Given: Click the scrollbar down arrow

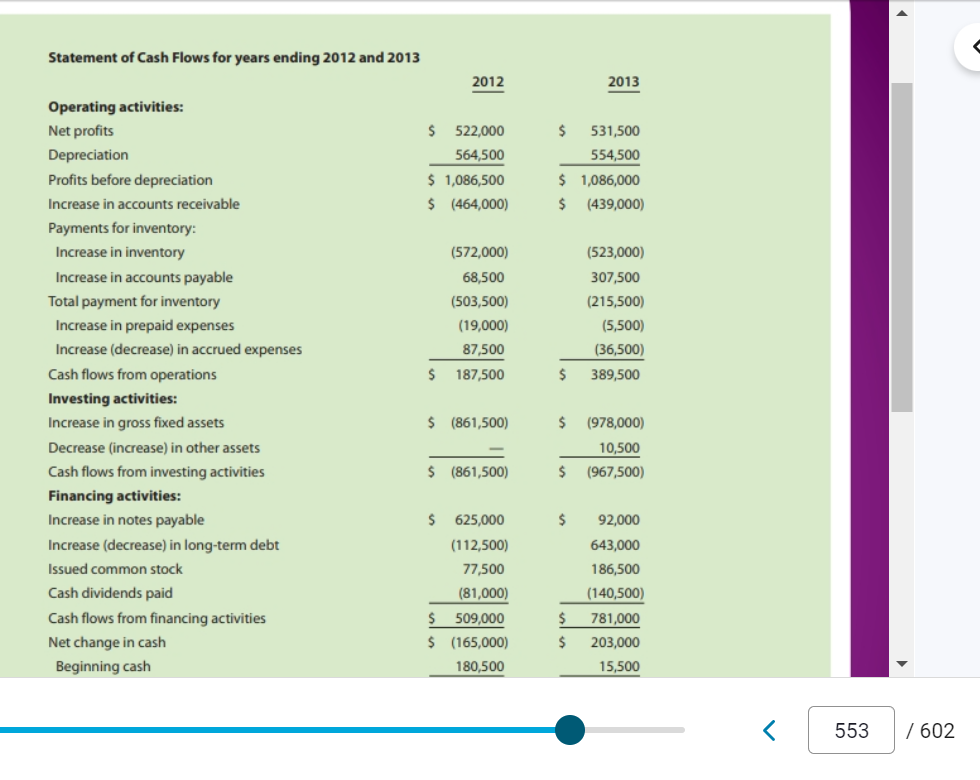Looking at the screenshot, I should pyautogui.click(x=901, y=663).
